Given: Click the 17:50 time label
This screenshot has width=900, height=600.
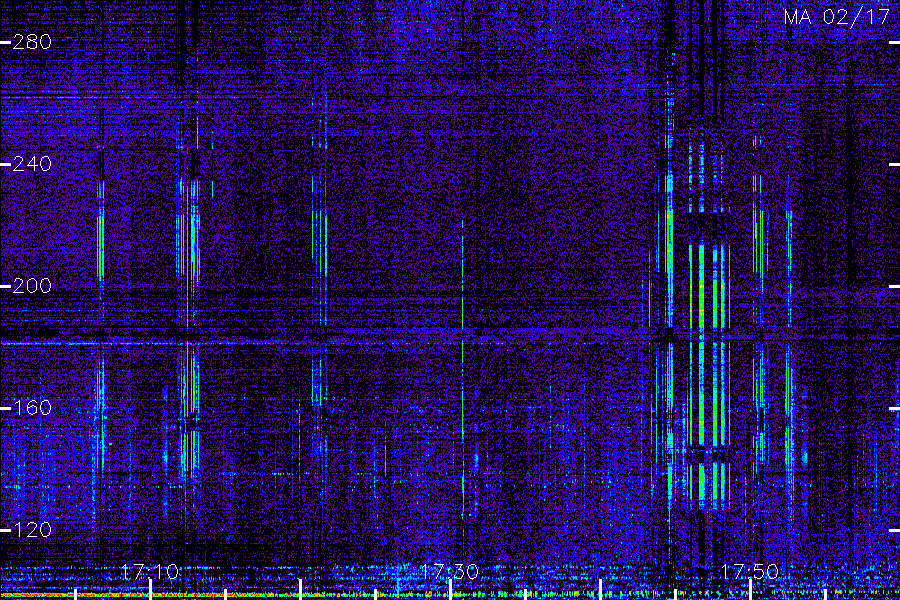Looking at the screenshot, I should pyautogui.click(x=750, y=572).
